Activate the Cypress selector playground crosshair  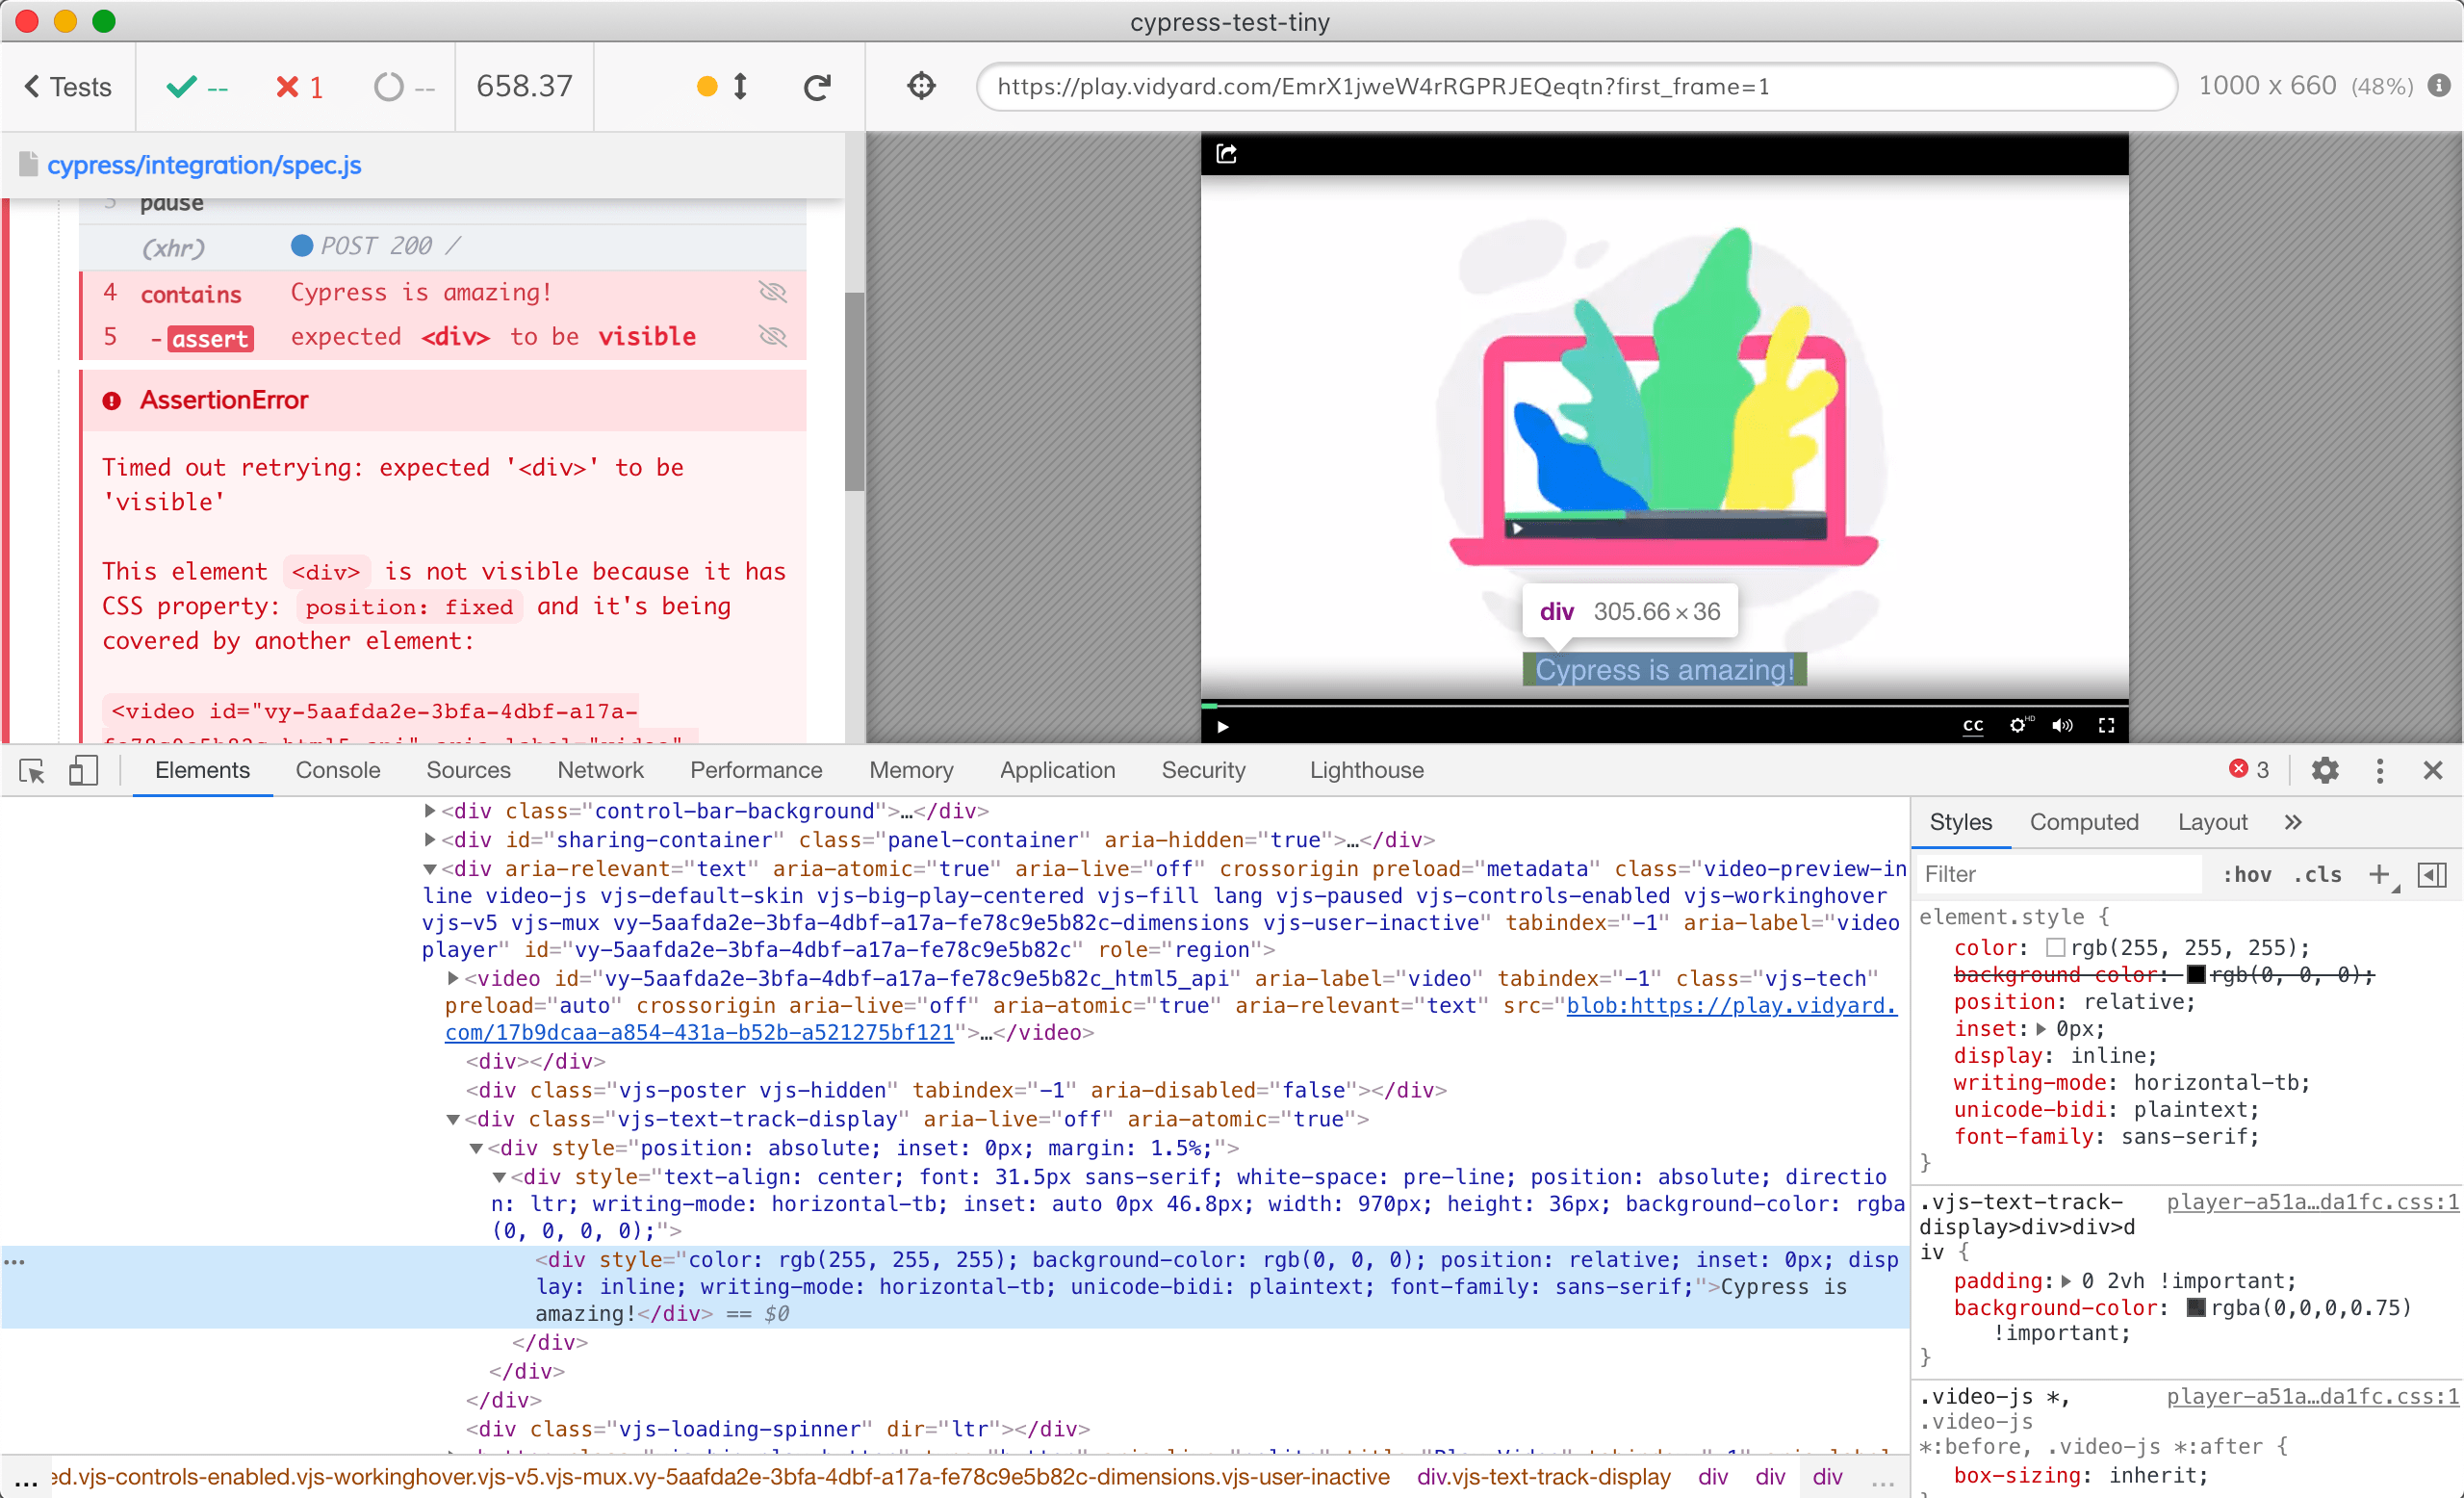tap(921, 86)
